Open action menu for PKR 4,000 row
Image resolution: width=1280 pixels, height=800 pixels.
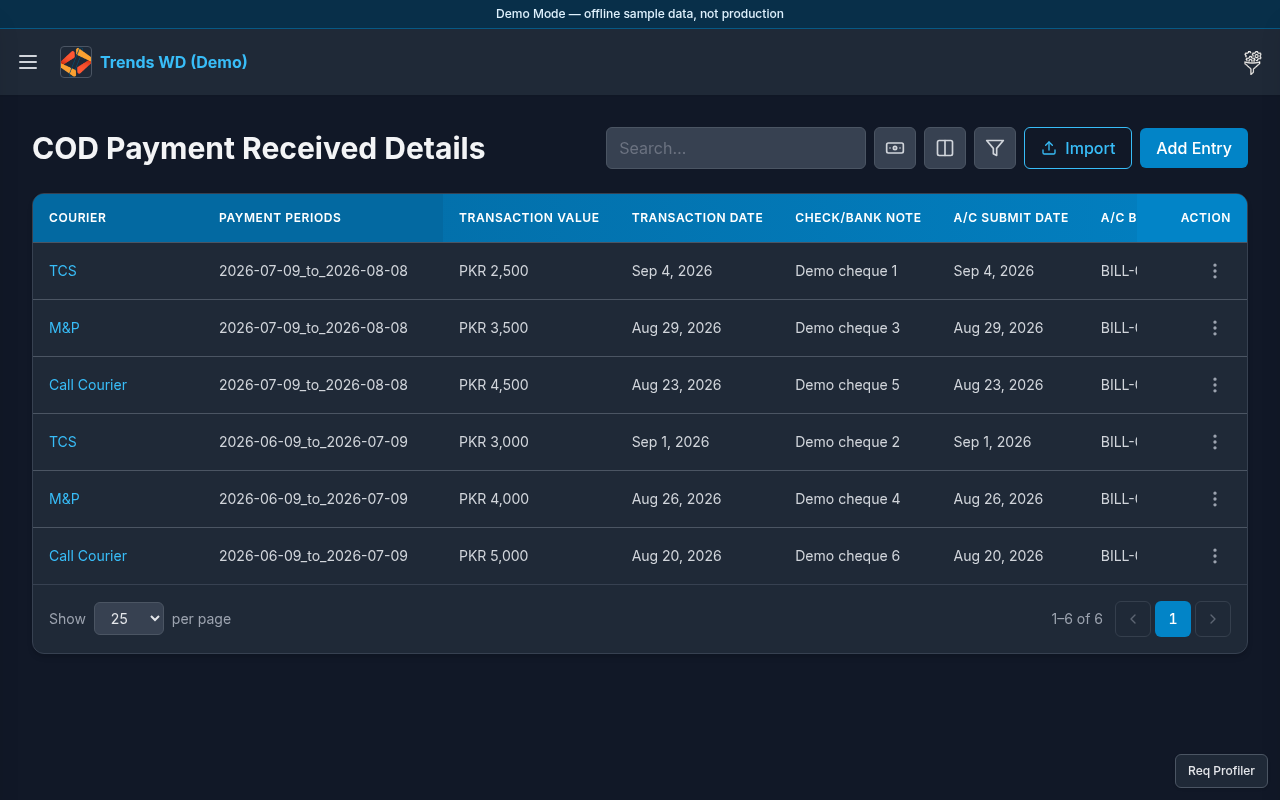[1215, 499]
